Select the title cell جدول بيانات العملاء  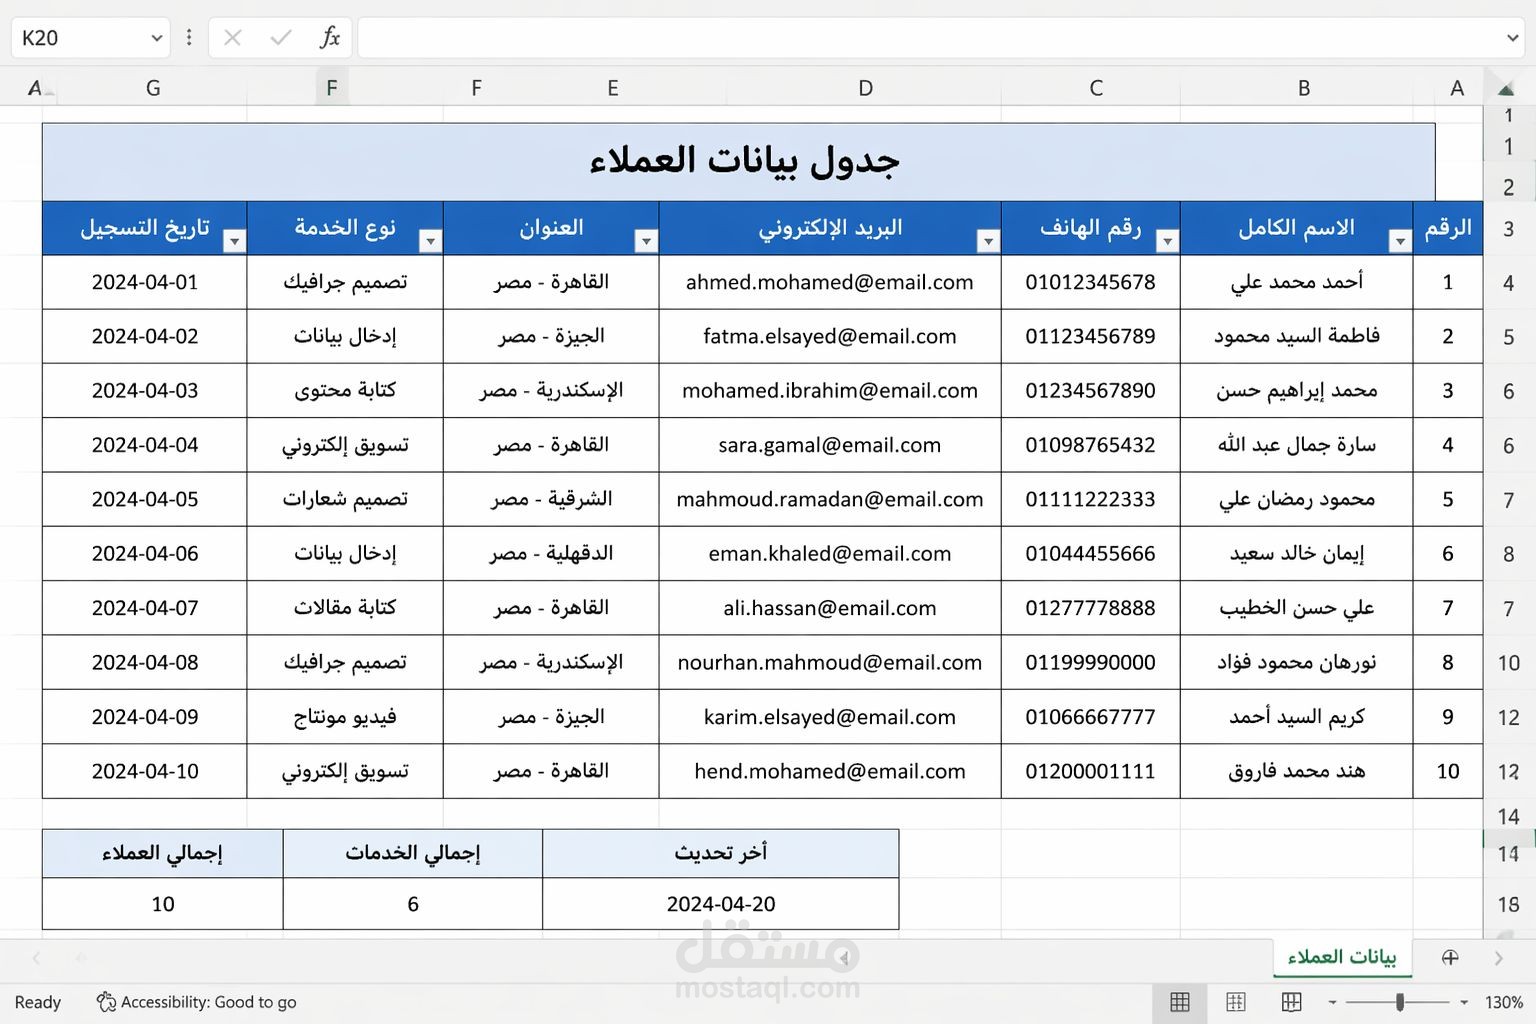(x=738, y=162)
